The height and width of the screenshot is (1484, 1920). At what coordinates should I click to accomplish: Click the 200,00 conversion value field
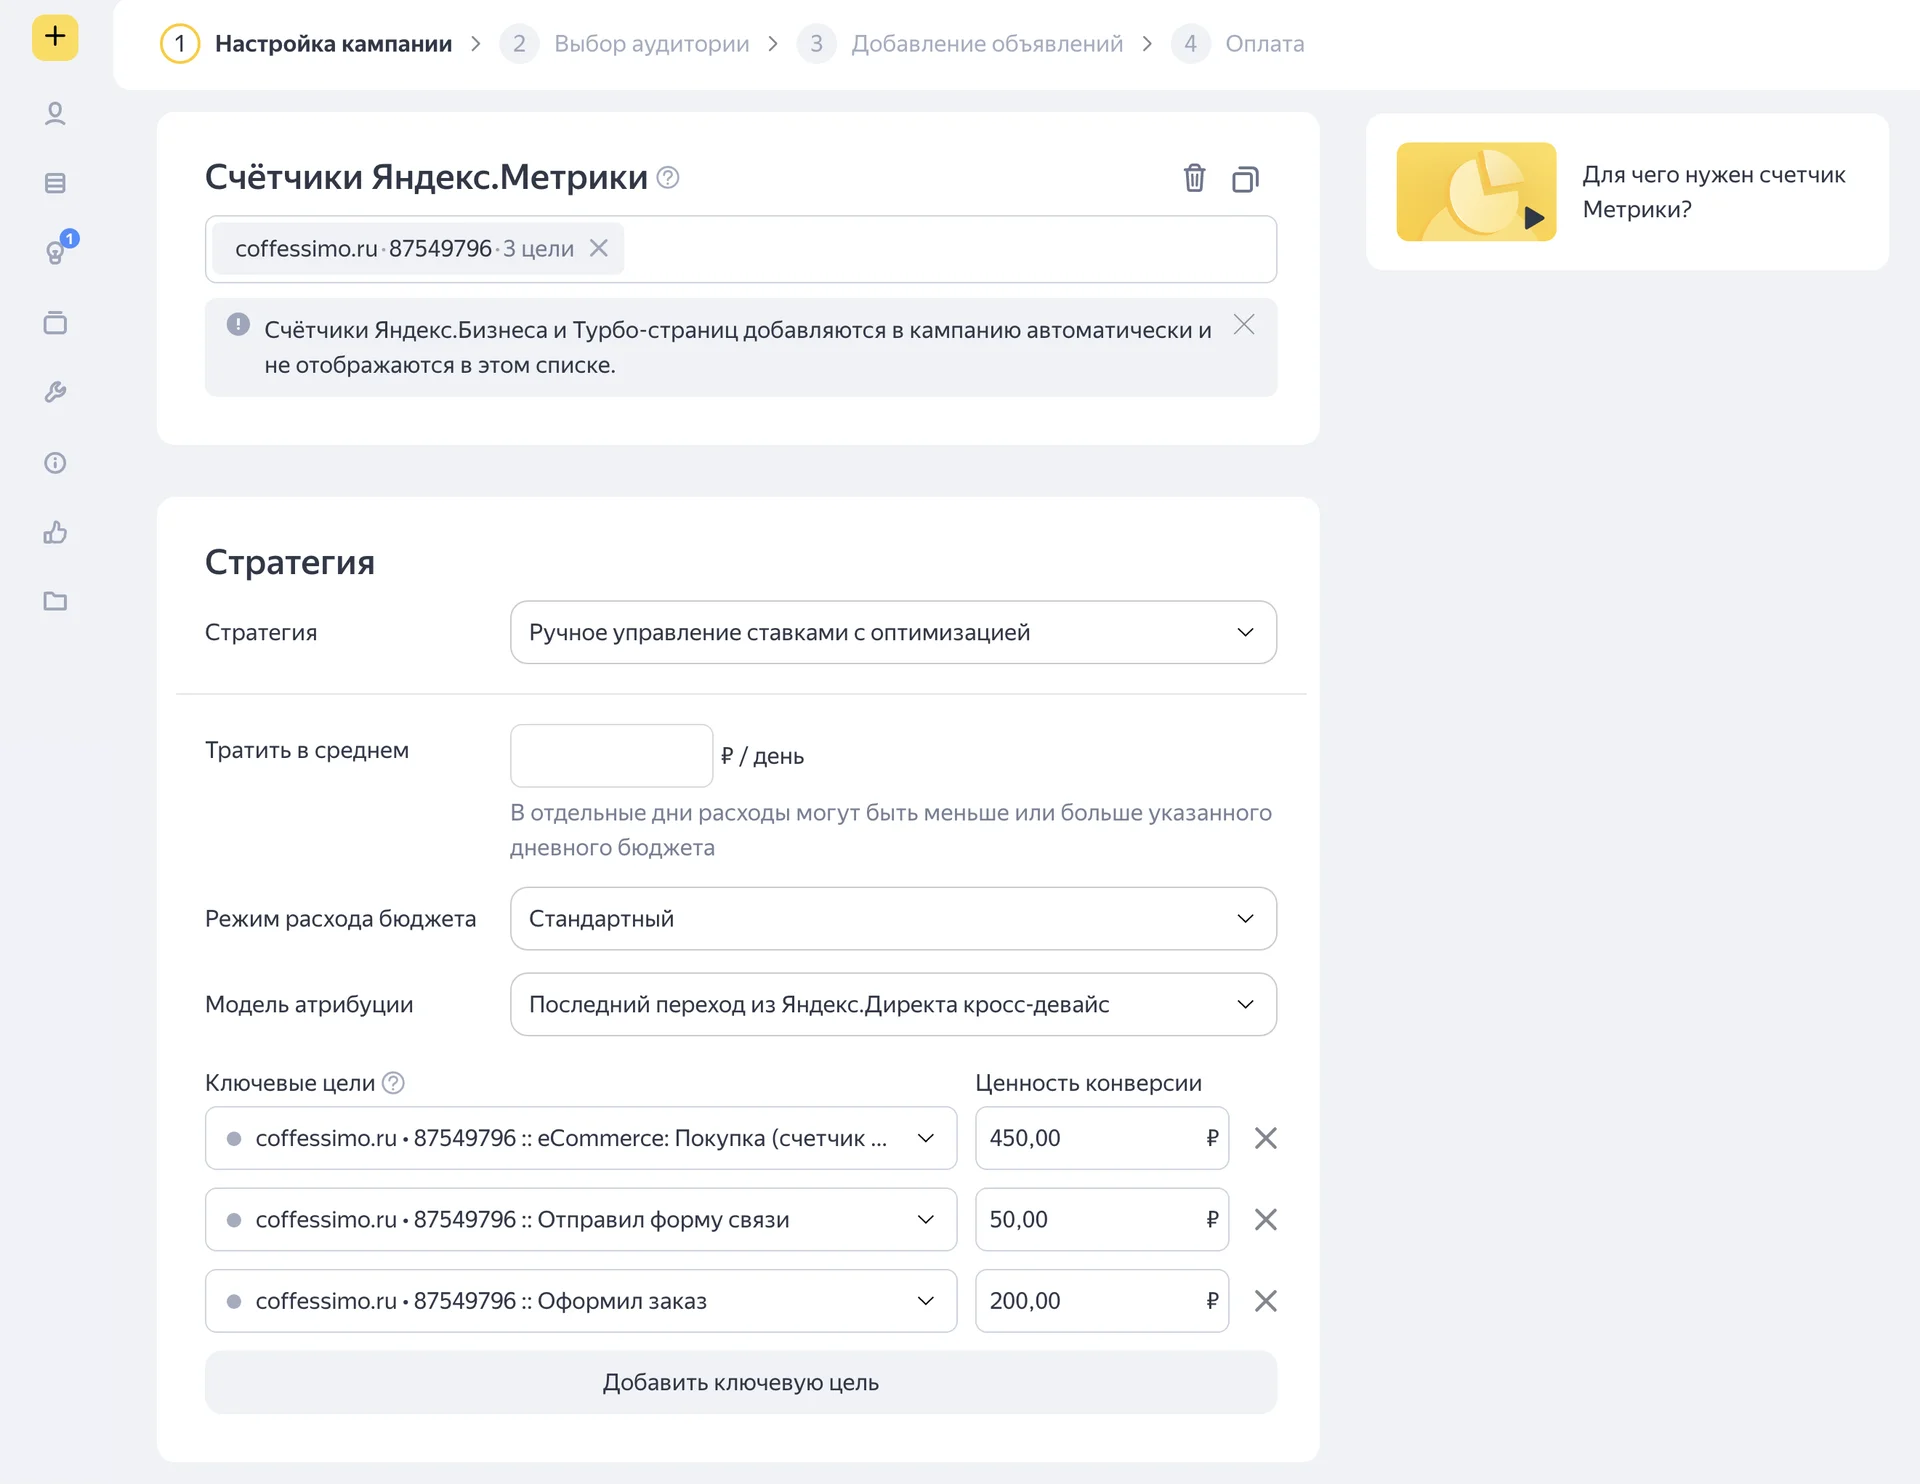1102,1301
